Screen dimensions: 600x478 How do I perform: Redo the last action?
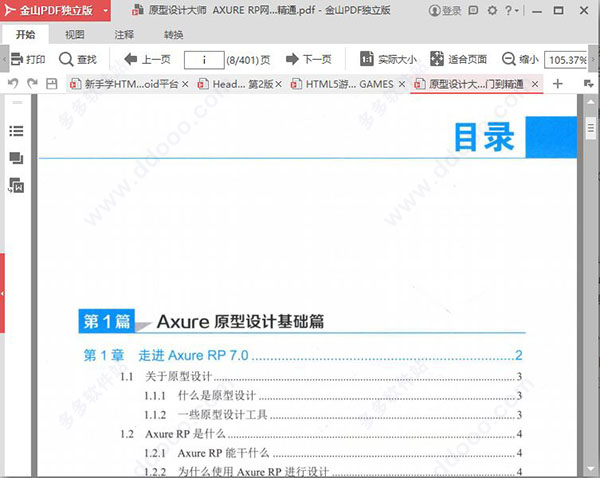(x=32, y=83)
